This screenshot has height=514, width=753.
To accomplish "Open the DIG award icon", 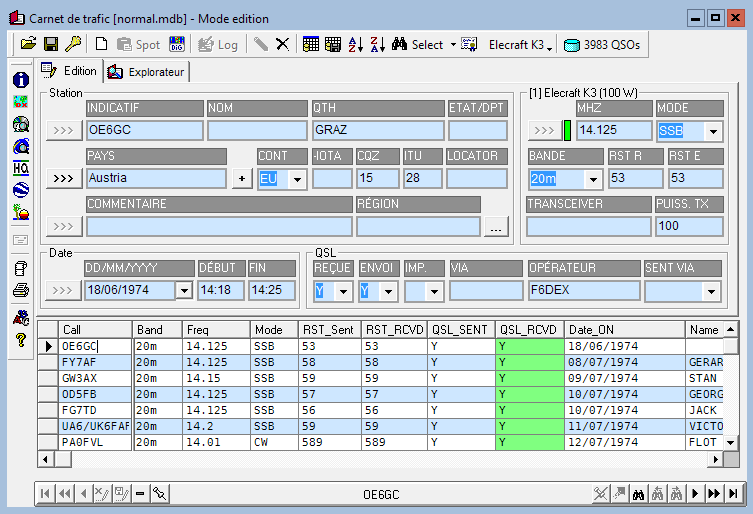I will 177,44.
